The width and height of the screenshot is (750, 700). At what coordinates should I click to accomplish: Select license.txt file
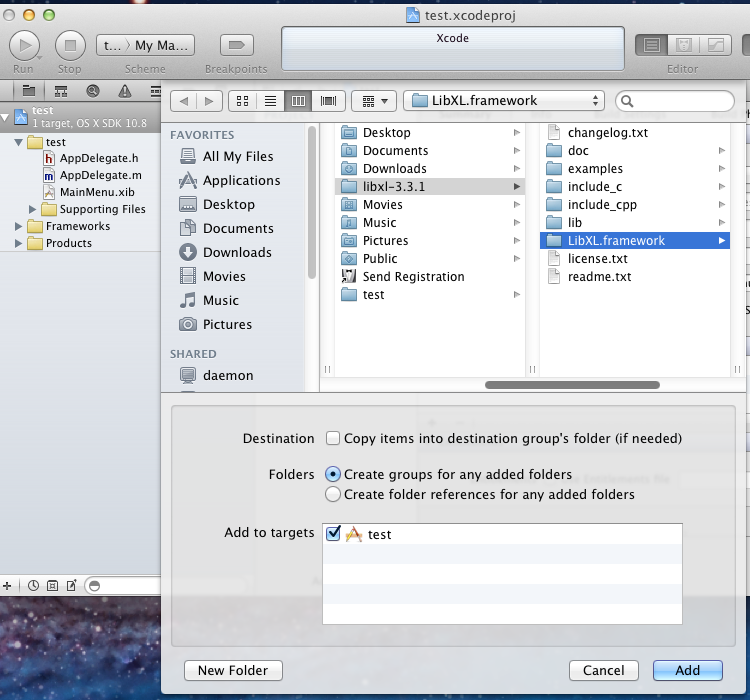point(635,258)
